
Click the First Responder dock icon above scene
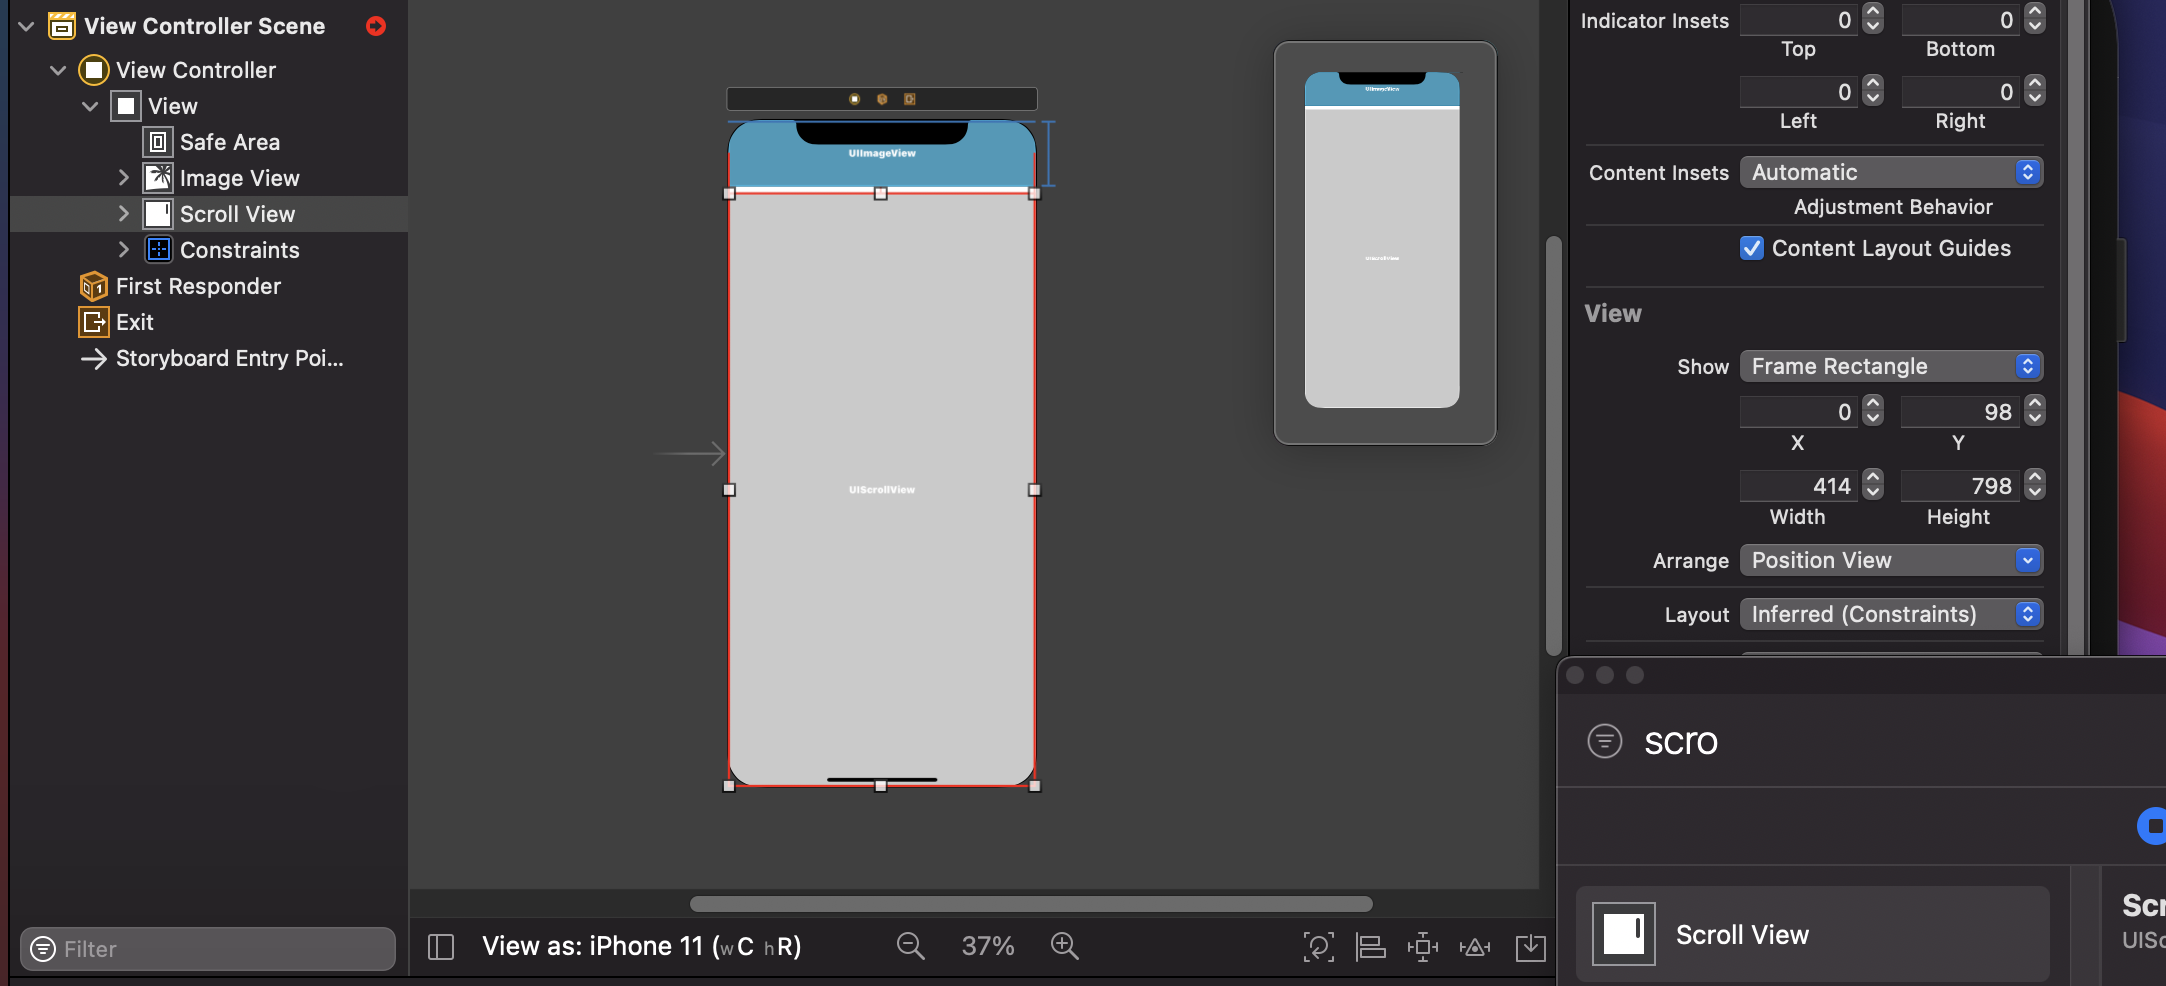click(882, 99)
